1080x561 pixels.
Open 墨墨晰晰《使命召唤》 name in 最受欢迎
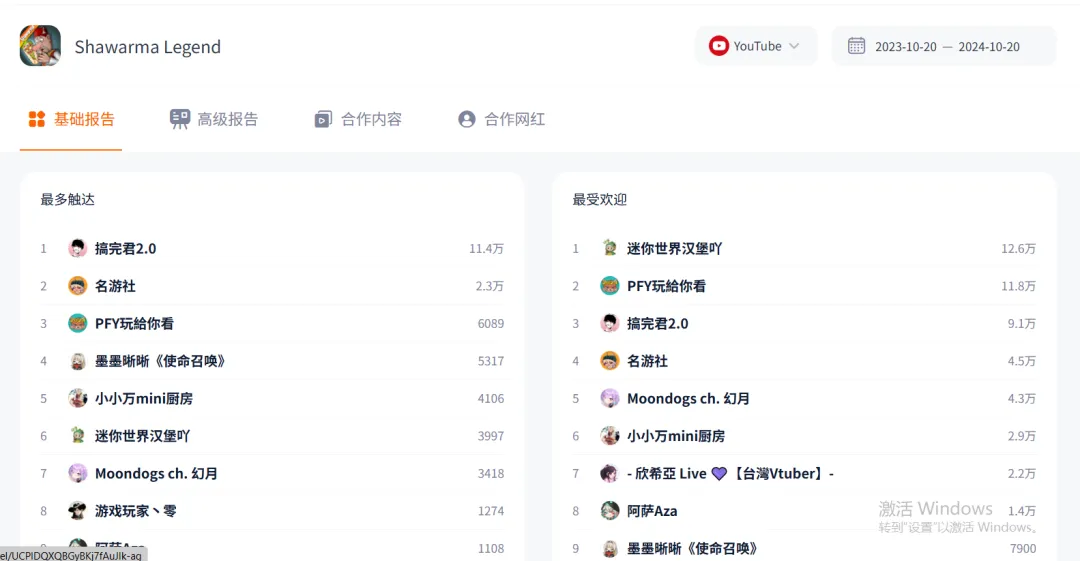click(x=692, y=549)
